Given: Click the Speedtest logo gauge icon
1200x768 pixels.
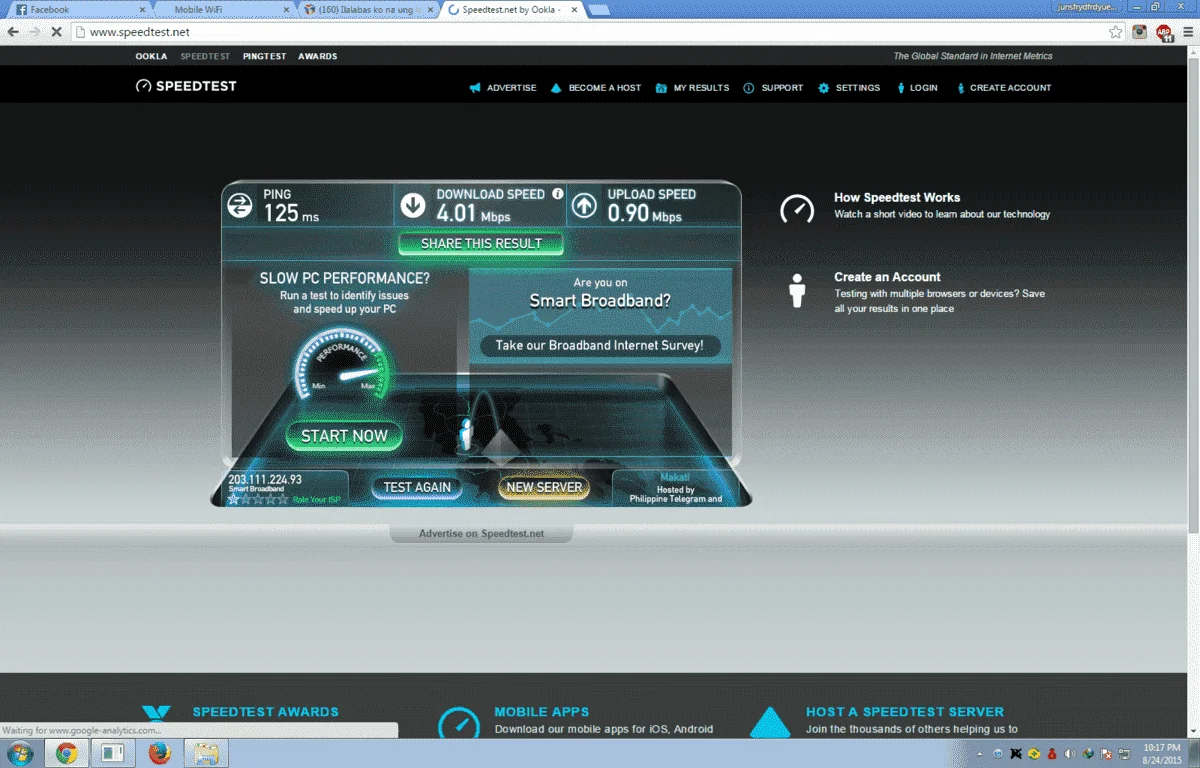Looking at the screenshot, I should coord(144,87).
